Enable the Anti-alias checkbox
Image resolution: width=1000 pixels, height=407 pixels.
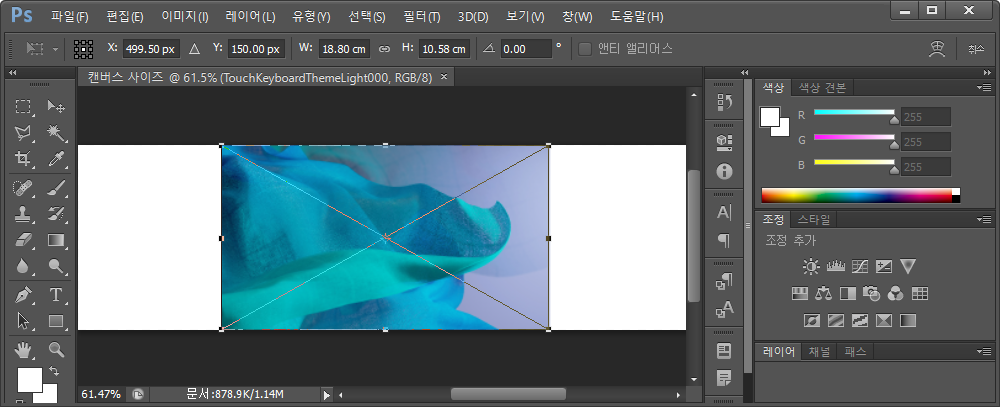(584, 49)
